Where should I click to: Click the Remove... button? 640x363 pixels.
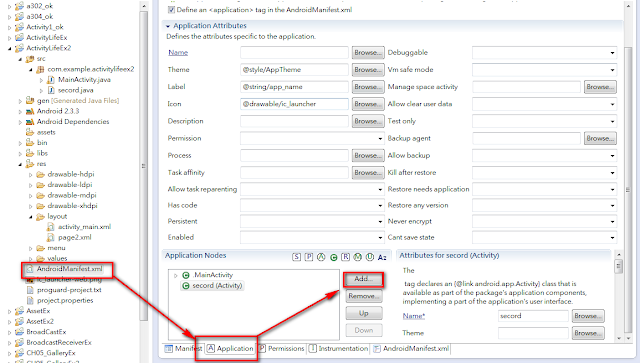tap(364, 296)
